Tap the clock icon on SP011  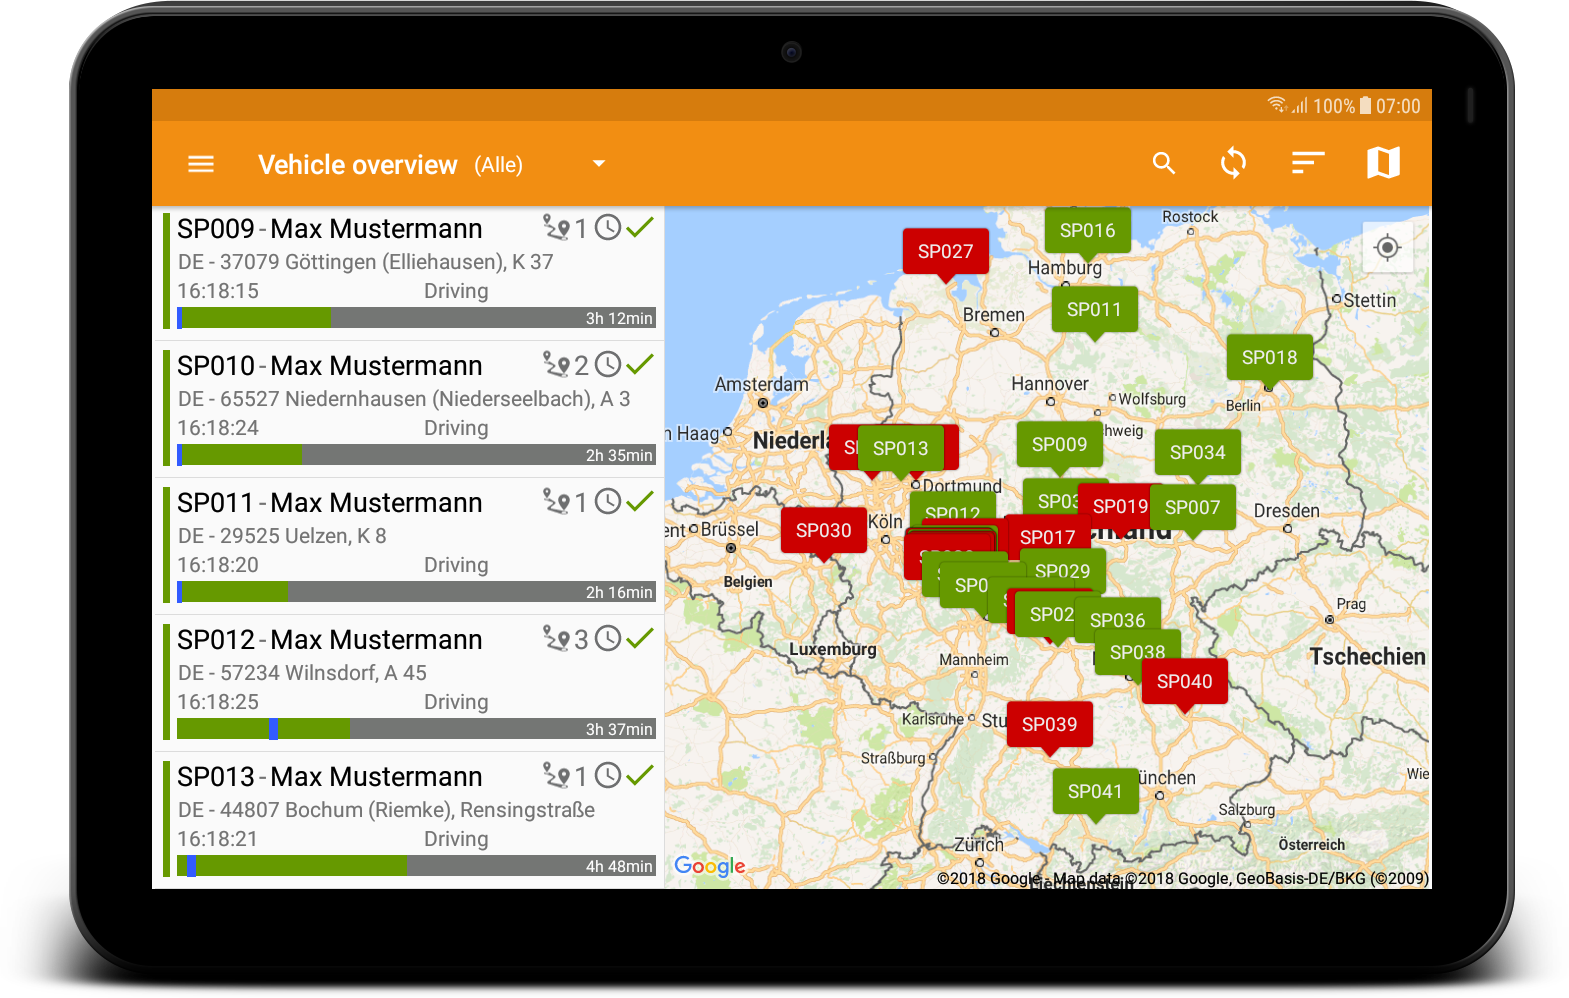[608, 502]
